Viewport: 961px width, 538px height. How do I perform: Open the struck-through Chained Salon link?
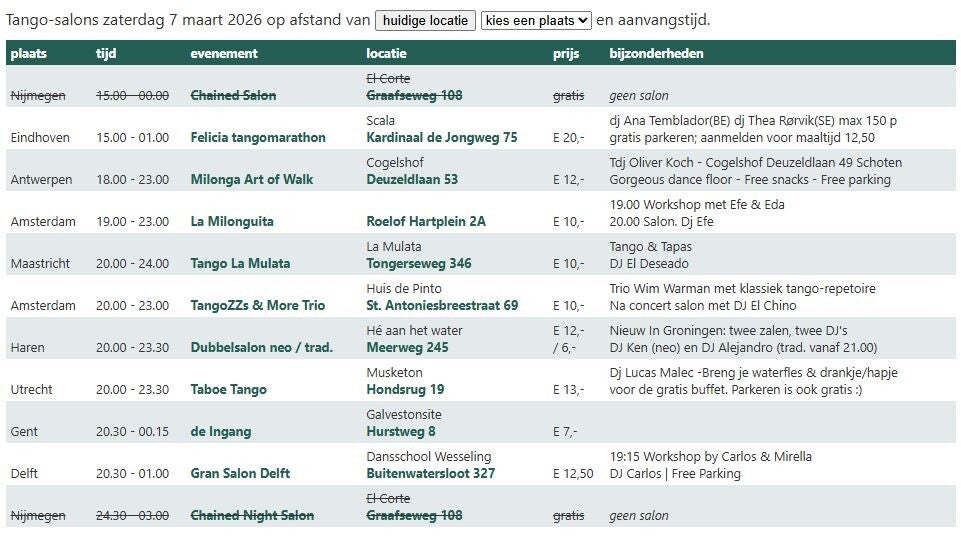coord(234,96)
